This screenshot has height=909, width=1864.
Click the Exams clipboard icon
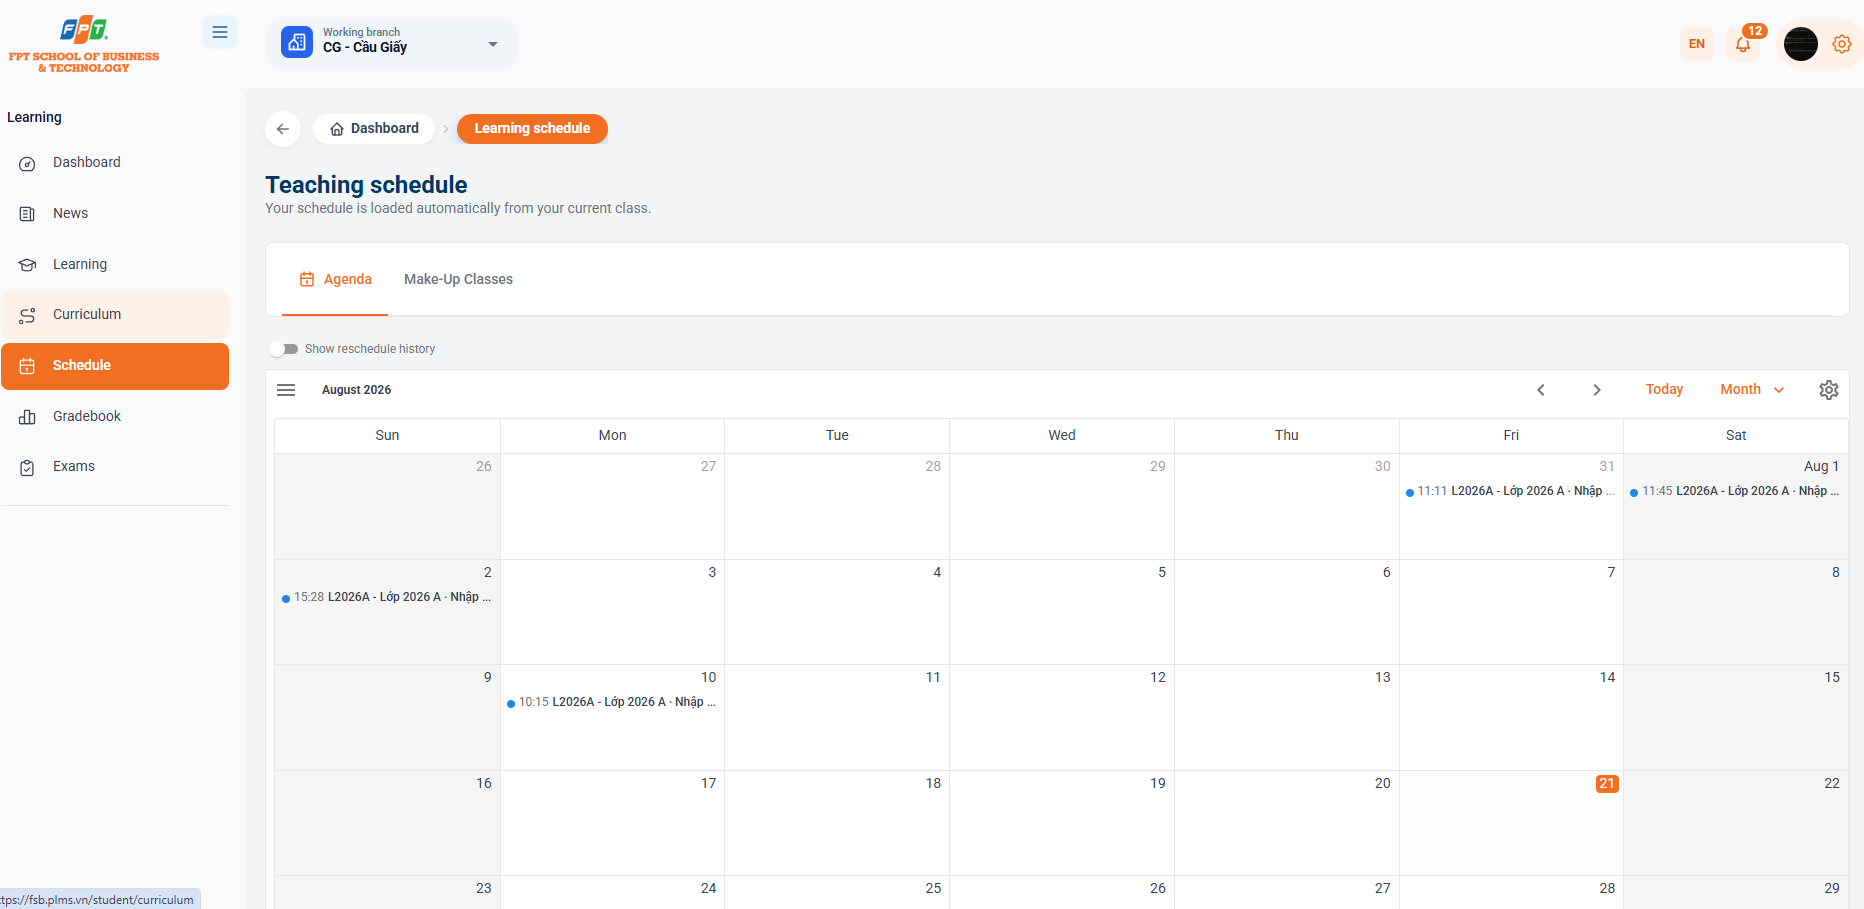[x=27, y=467]
